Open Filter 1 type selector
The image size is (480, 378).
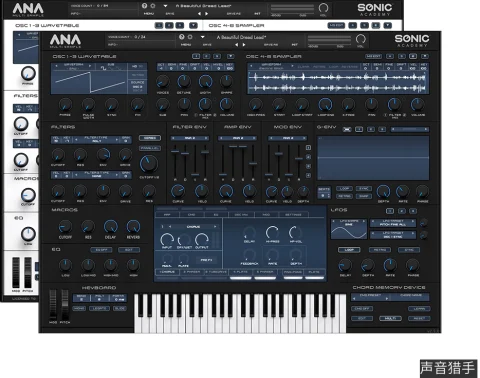tap(96, 139)
